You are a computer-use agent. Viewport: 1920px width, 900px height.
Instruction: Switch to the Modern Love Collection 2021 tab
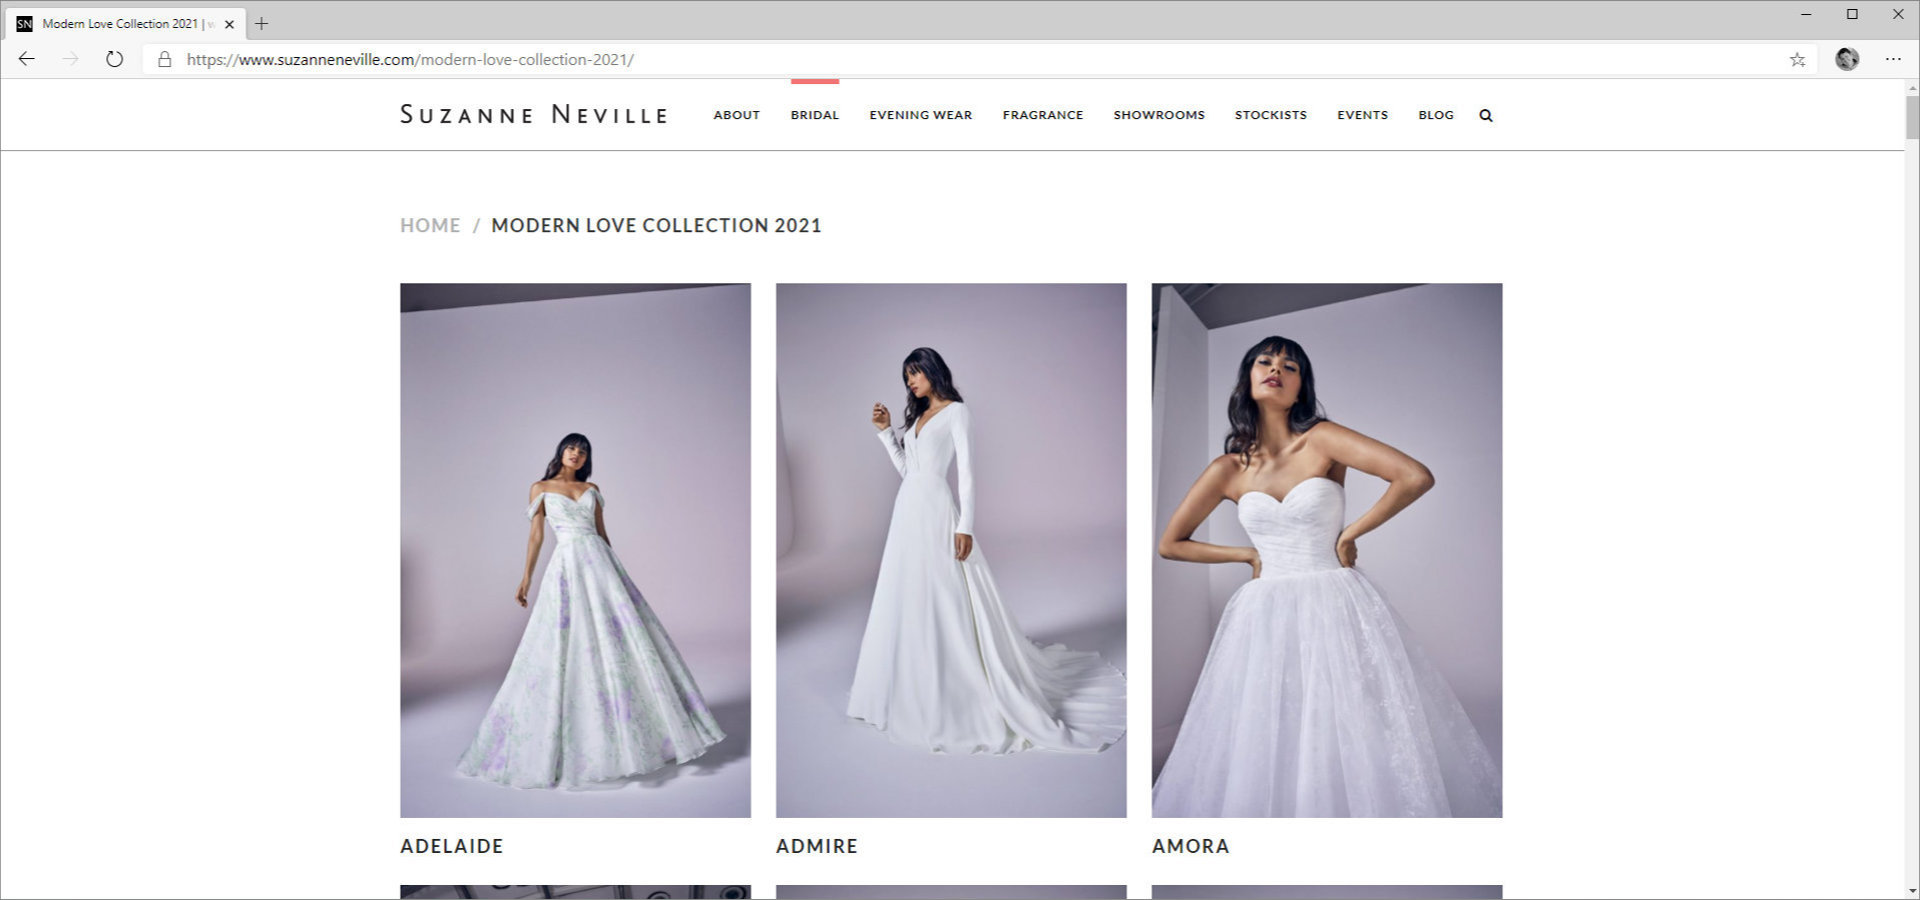click(120, 23)
